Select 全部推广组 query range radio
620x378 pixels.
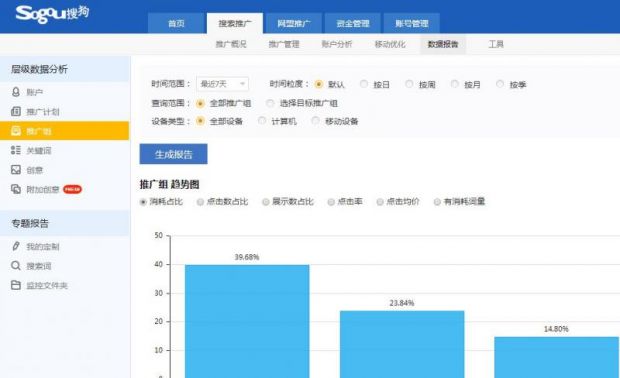(200, 104)
